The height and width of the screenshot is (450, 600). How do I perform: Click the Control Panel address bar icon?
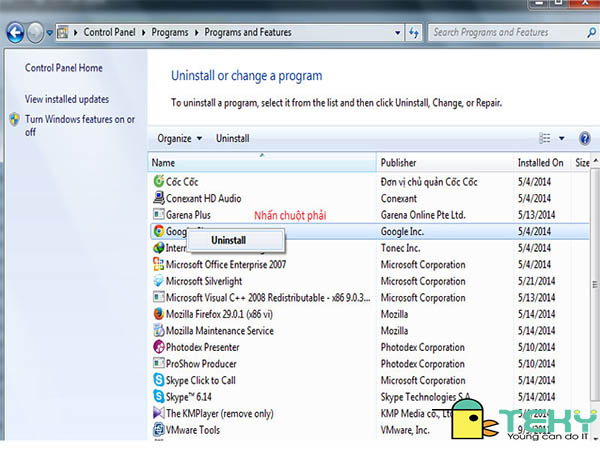click(62, 33)
